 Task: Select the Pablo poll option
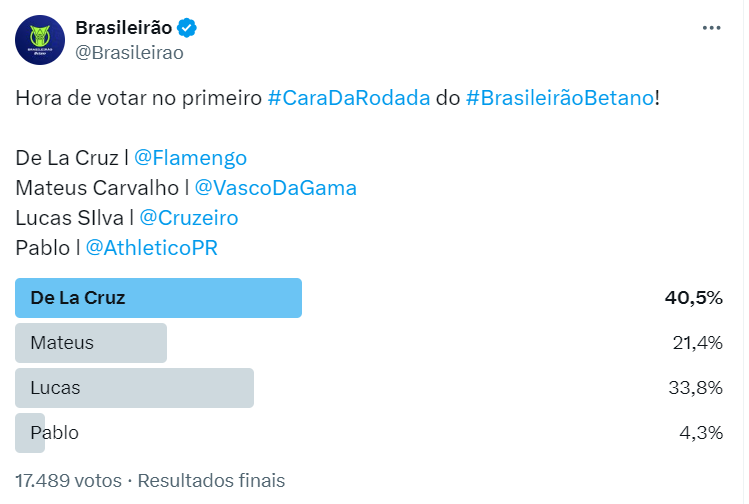click(54, 433)
